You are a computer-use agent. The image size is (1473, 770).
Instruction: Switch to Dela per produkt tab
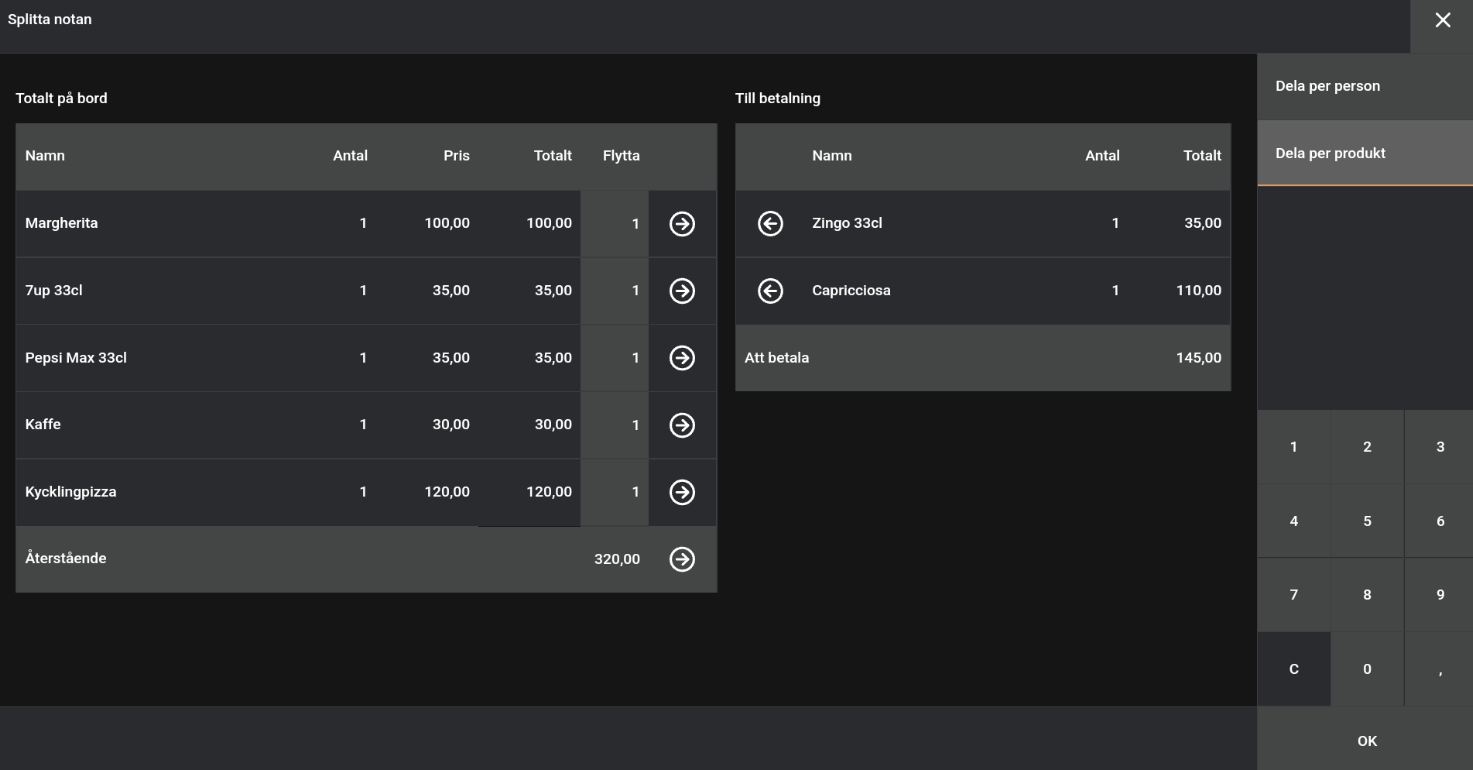(1364, 154)
